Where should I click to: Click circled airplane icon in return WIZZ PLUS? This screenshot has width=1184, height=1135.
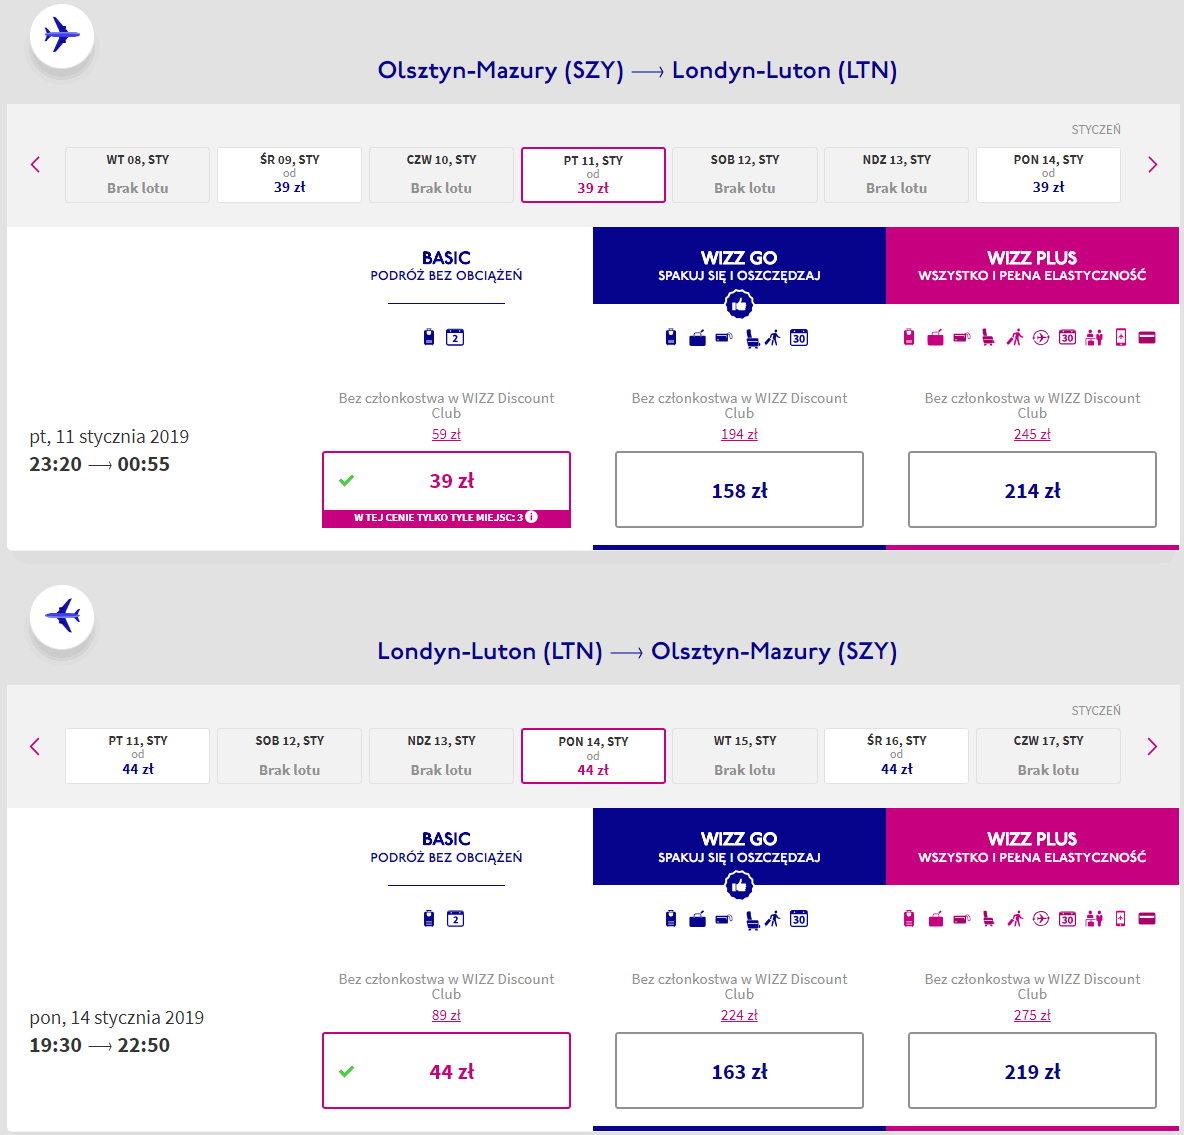click(x=1041, y=919)
